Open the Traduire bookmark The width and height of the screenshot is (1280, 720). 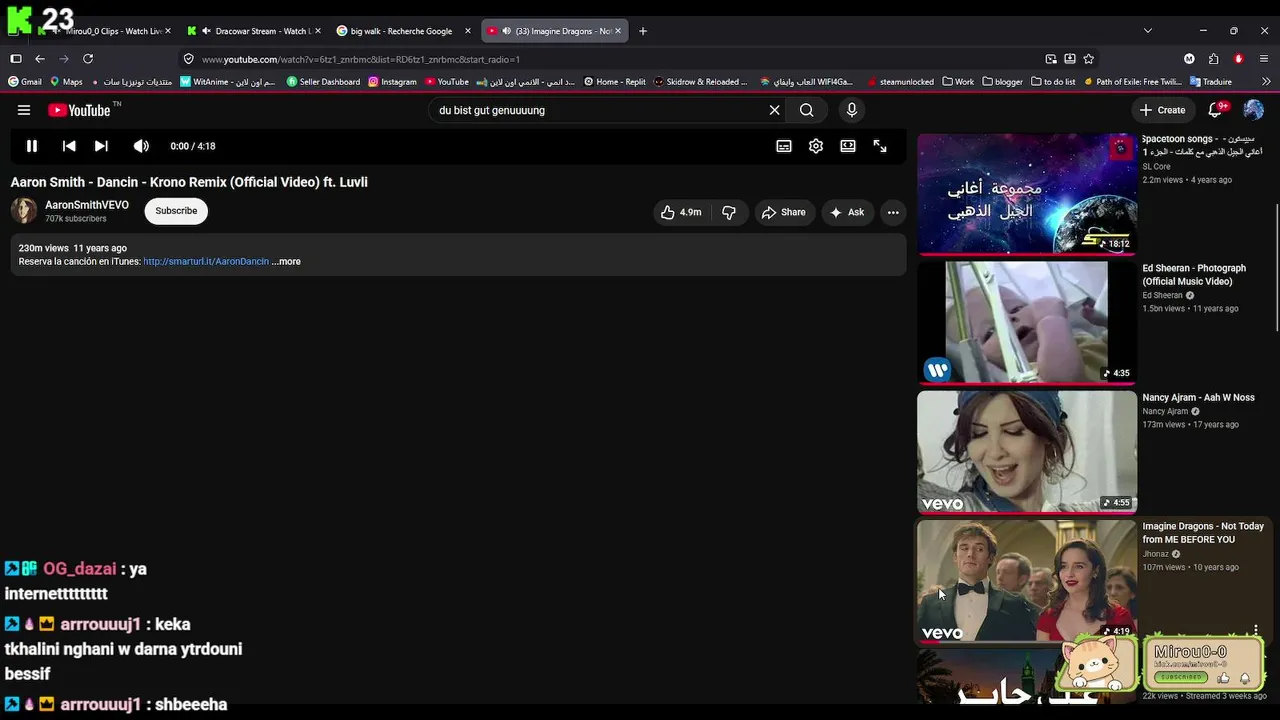pyautogui.click(x=1211, y=82)
